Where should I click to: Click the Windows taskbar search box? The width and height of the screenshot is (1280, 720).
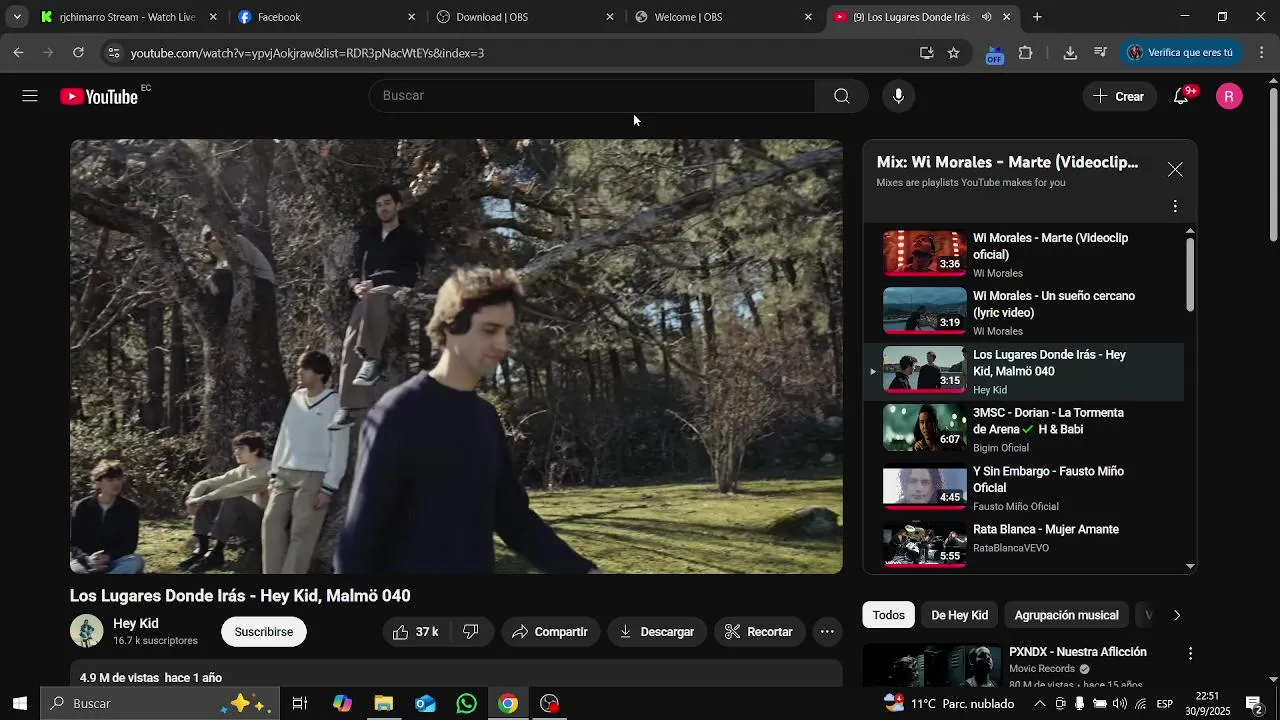pyautogui.click(x=158, y=704)
